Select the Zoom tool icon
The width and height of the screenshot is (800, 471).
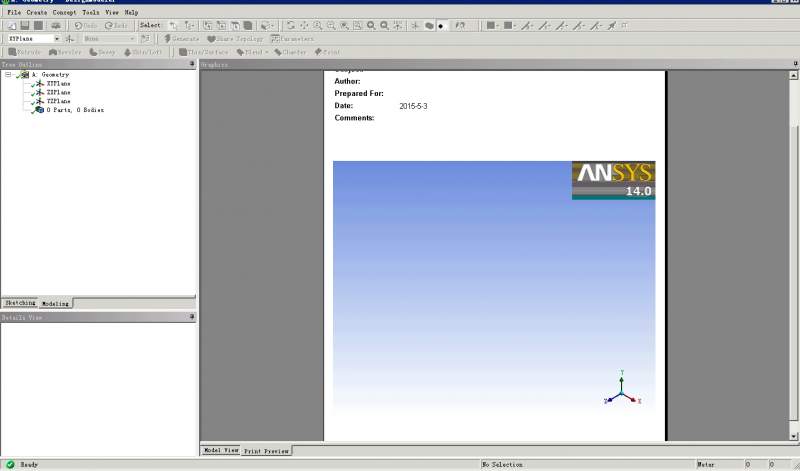click(x=317, y=26)
